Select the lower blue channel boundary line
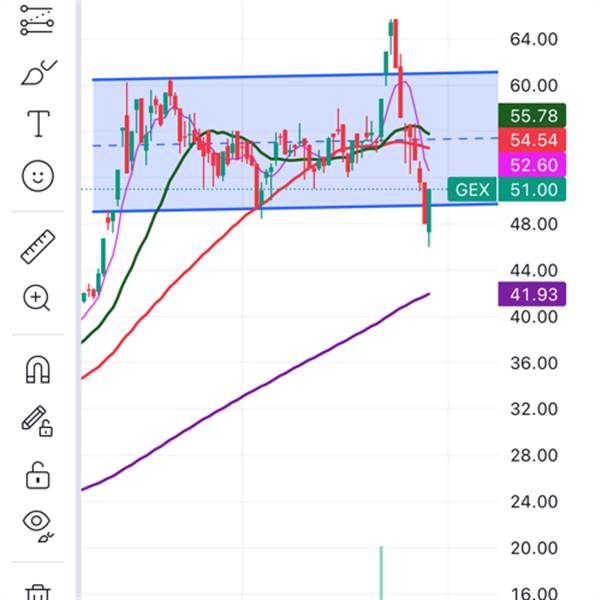This screenshot has height=600, width=600. pyautogui.click(x=295, y=208)
